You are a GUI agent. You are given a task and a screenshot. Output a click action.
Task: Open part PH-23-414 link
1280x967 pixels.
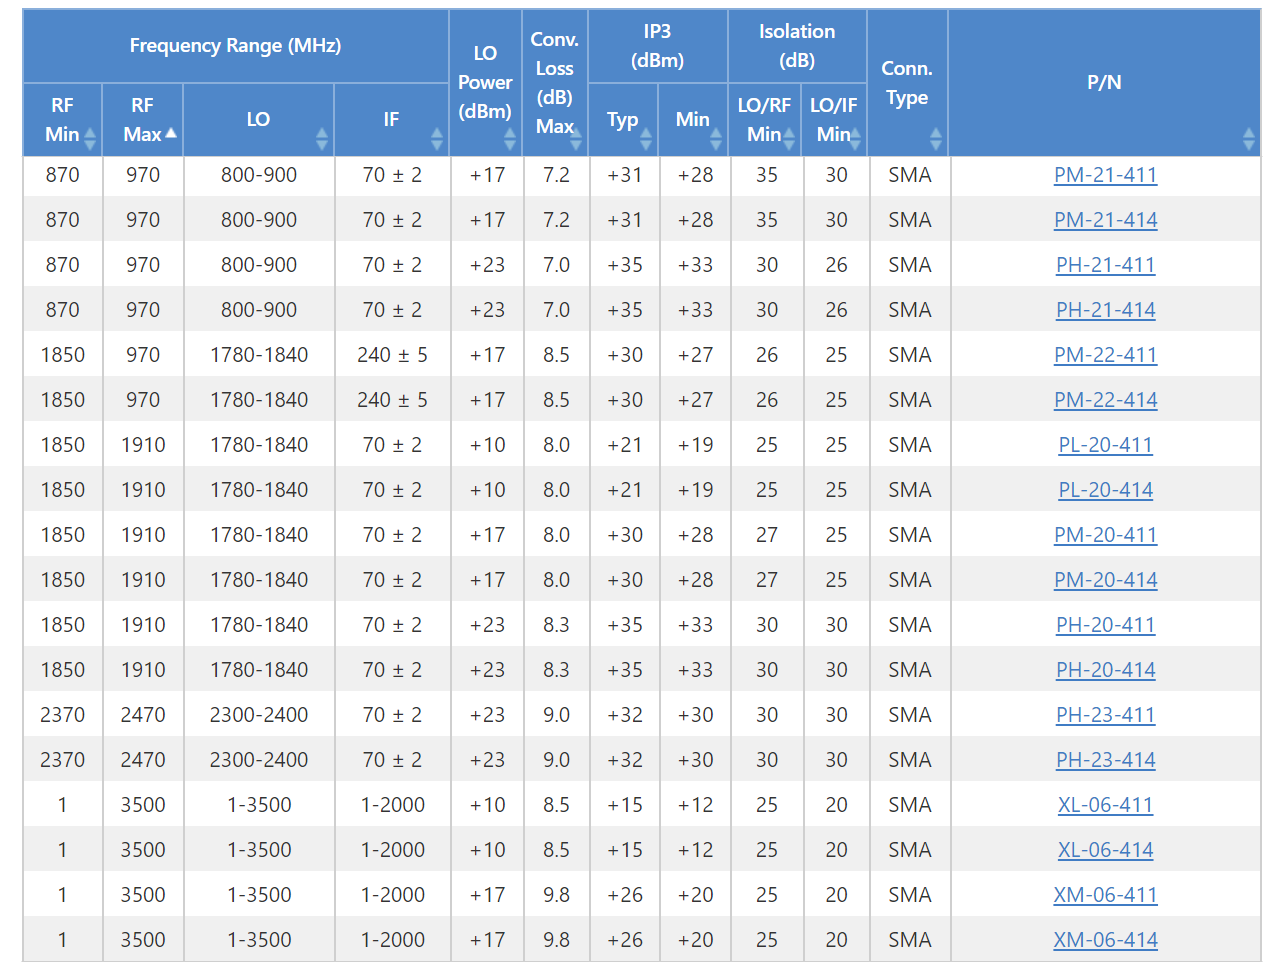[x=1105, y=760]
